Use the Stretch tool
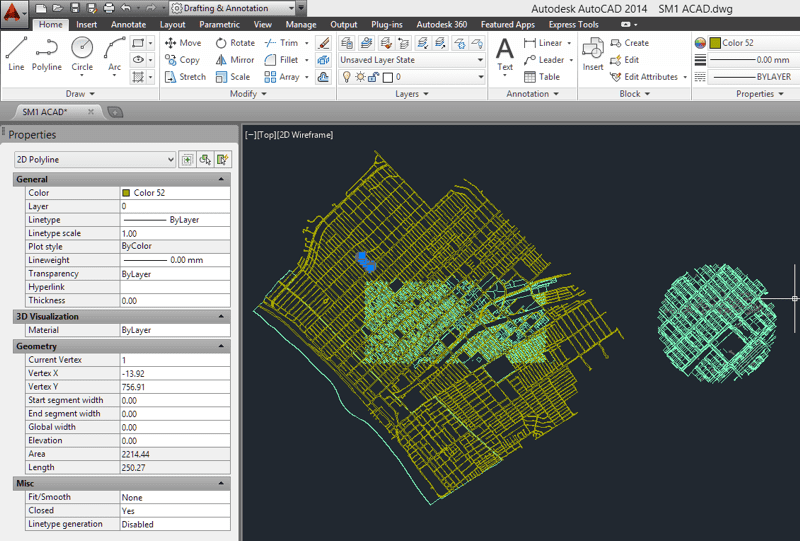Viewport: 800px width, 541px height. pyautogui.click(x=184, y=77)
